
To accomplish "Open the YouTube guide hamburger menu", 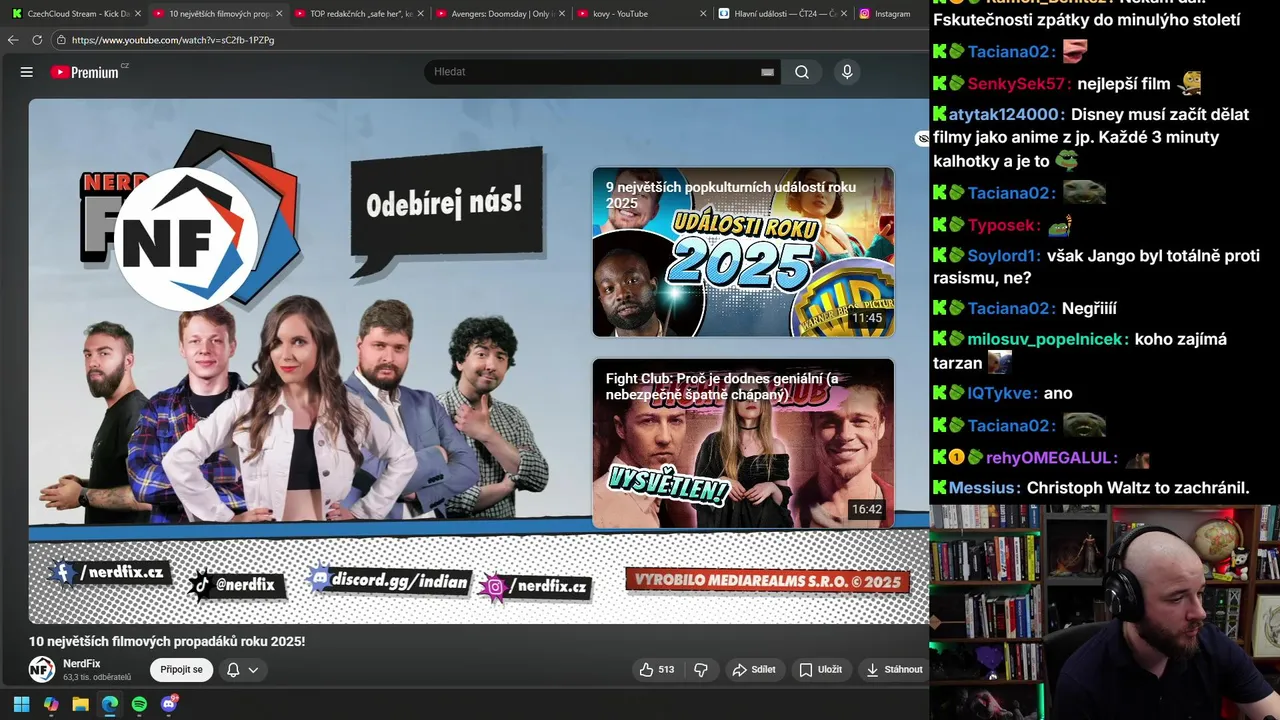I will coord(27,72).
